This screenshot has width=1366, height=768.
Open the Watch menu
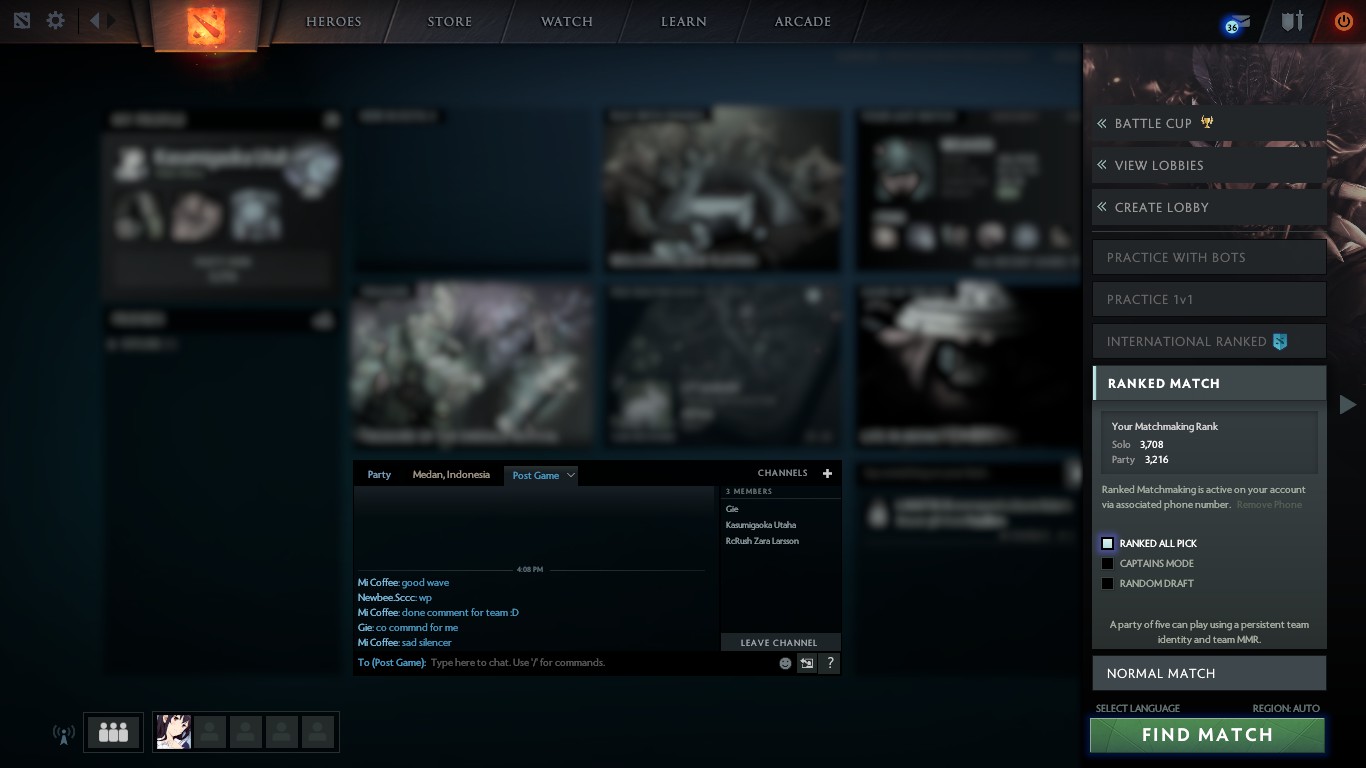[567, 21]
